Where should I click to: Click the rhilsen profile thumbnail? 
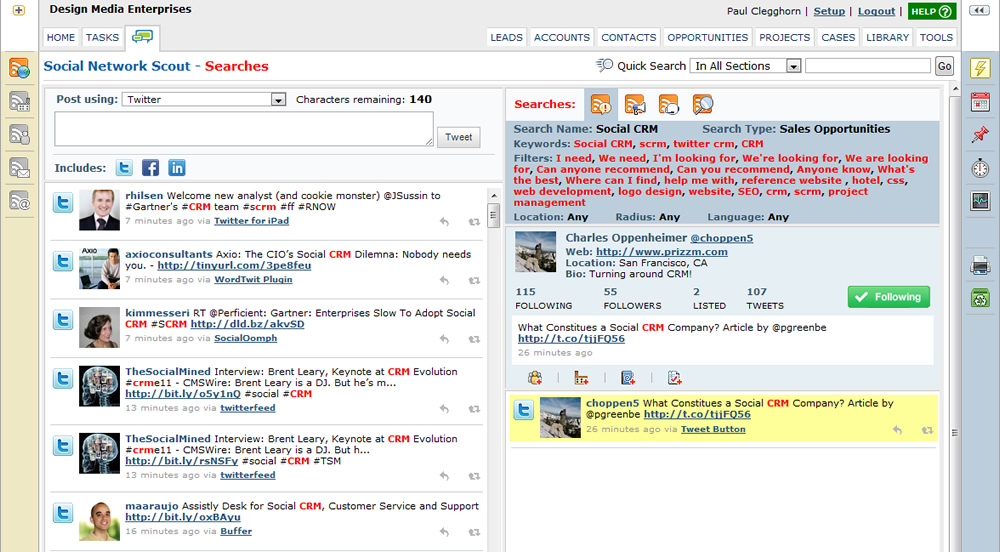99,210
